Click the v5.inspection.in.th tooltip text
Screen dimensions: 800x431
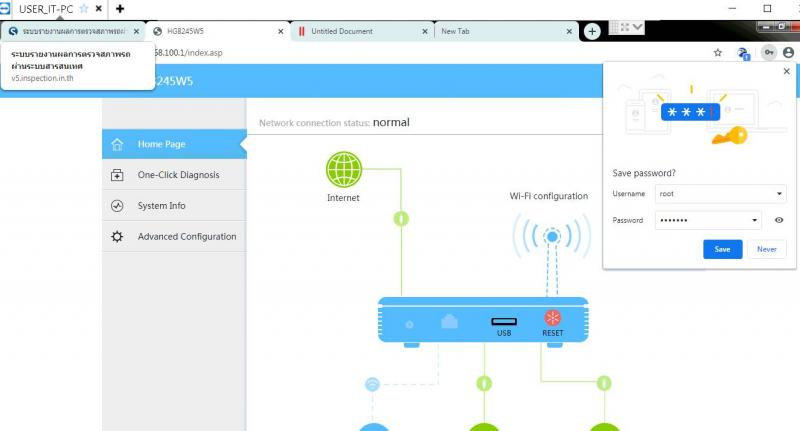[42, 78]
